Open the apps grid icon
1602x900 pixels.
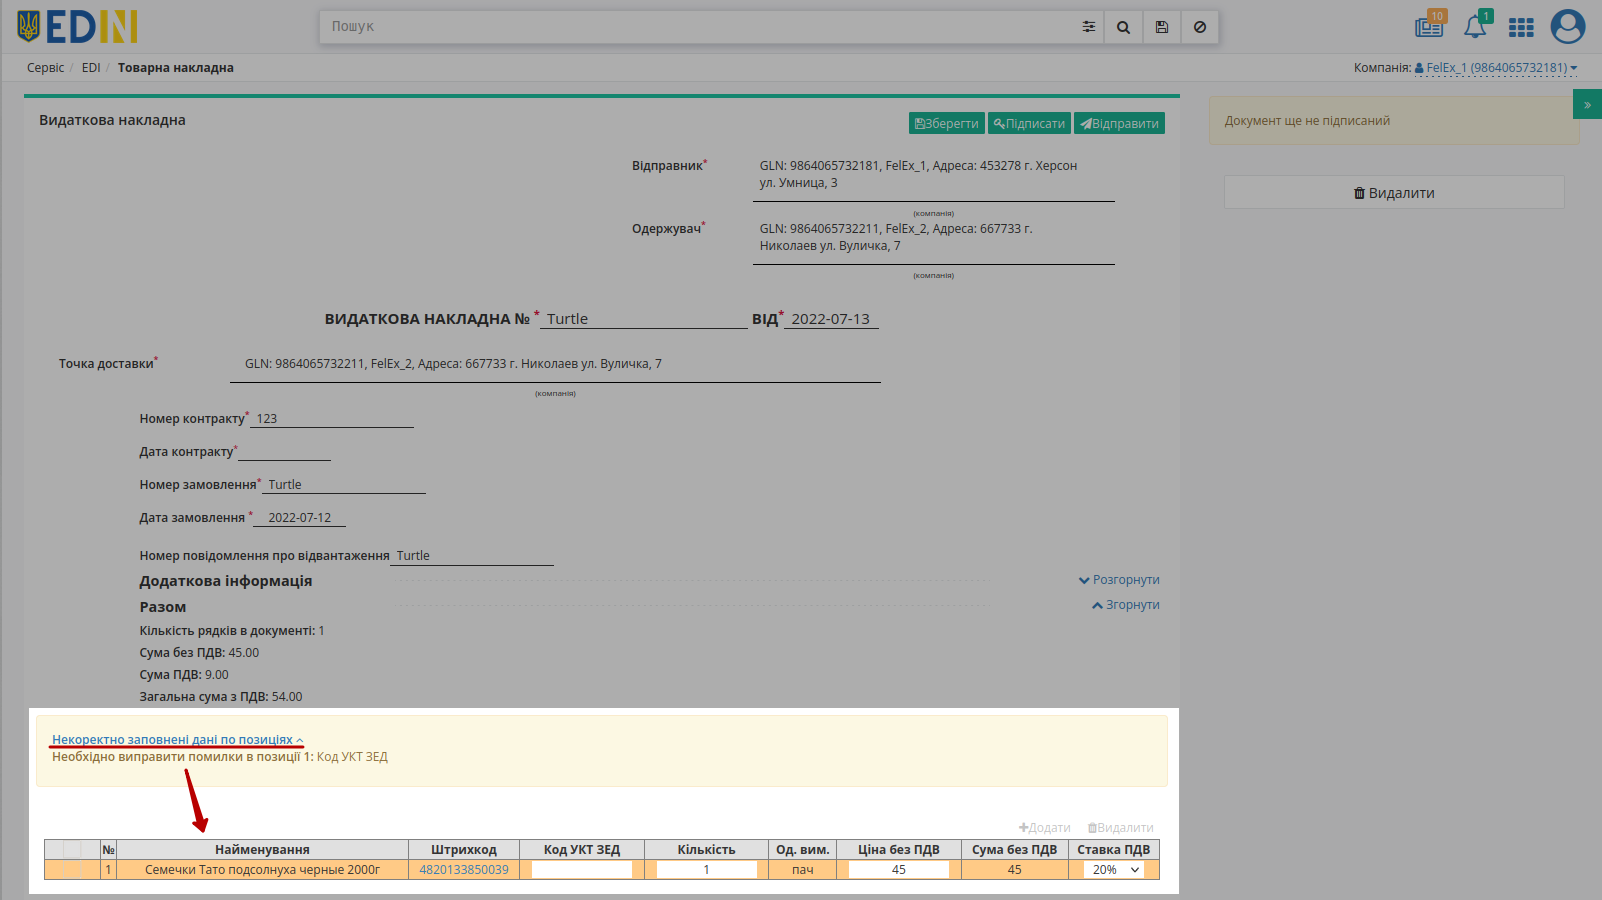1521,27
